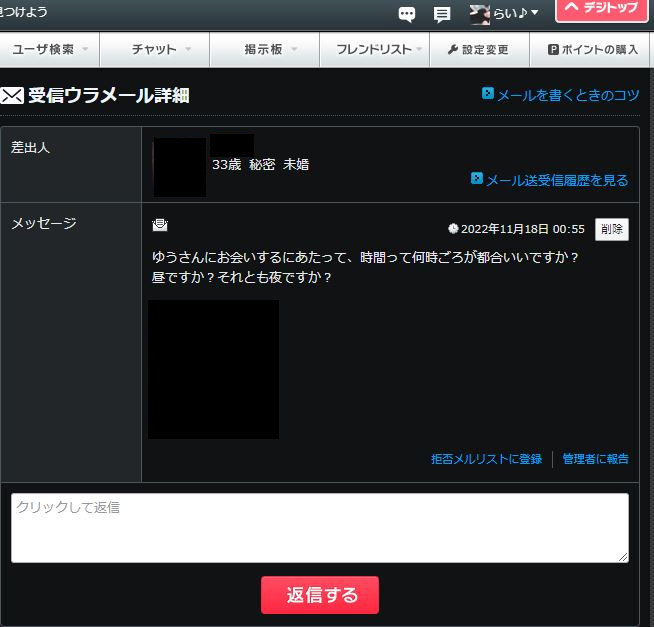Click the P icon for ポイントの購入

click(x=553, y=50)
